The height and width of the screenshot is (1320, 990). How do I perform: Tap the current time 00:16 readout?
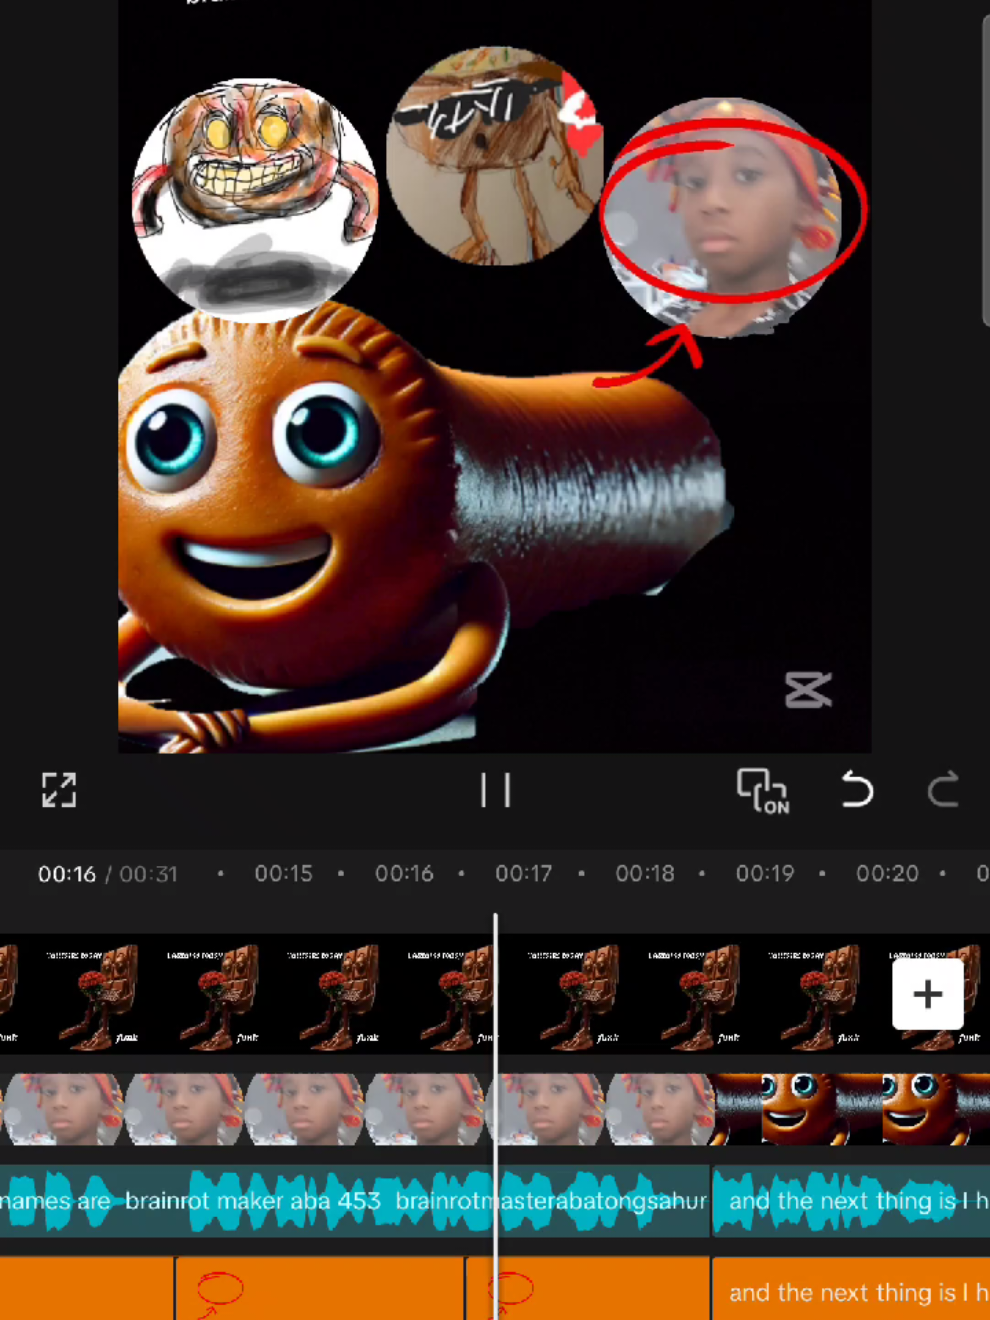[x=67, y=874]
